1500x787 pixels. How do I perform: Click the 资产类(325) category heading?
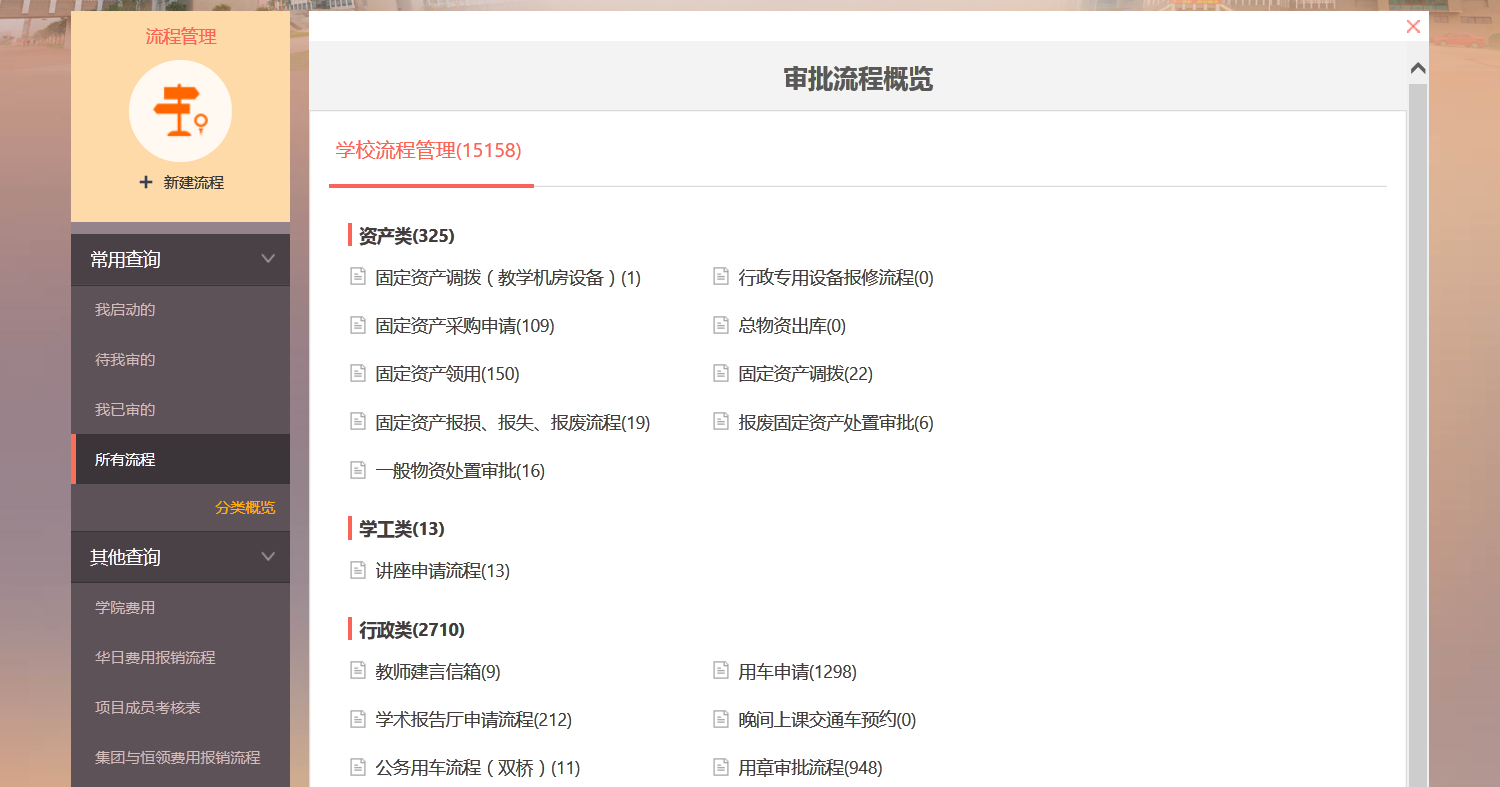406,236
